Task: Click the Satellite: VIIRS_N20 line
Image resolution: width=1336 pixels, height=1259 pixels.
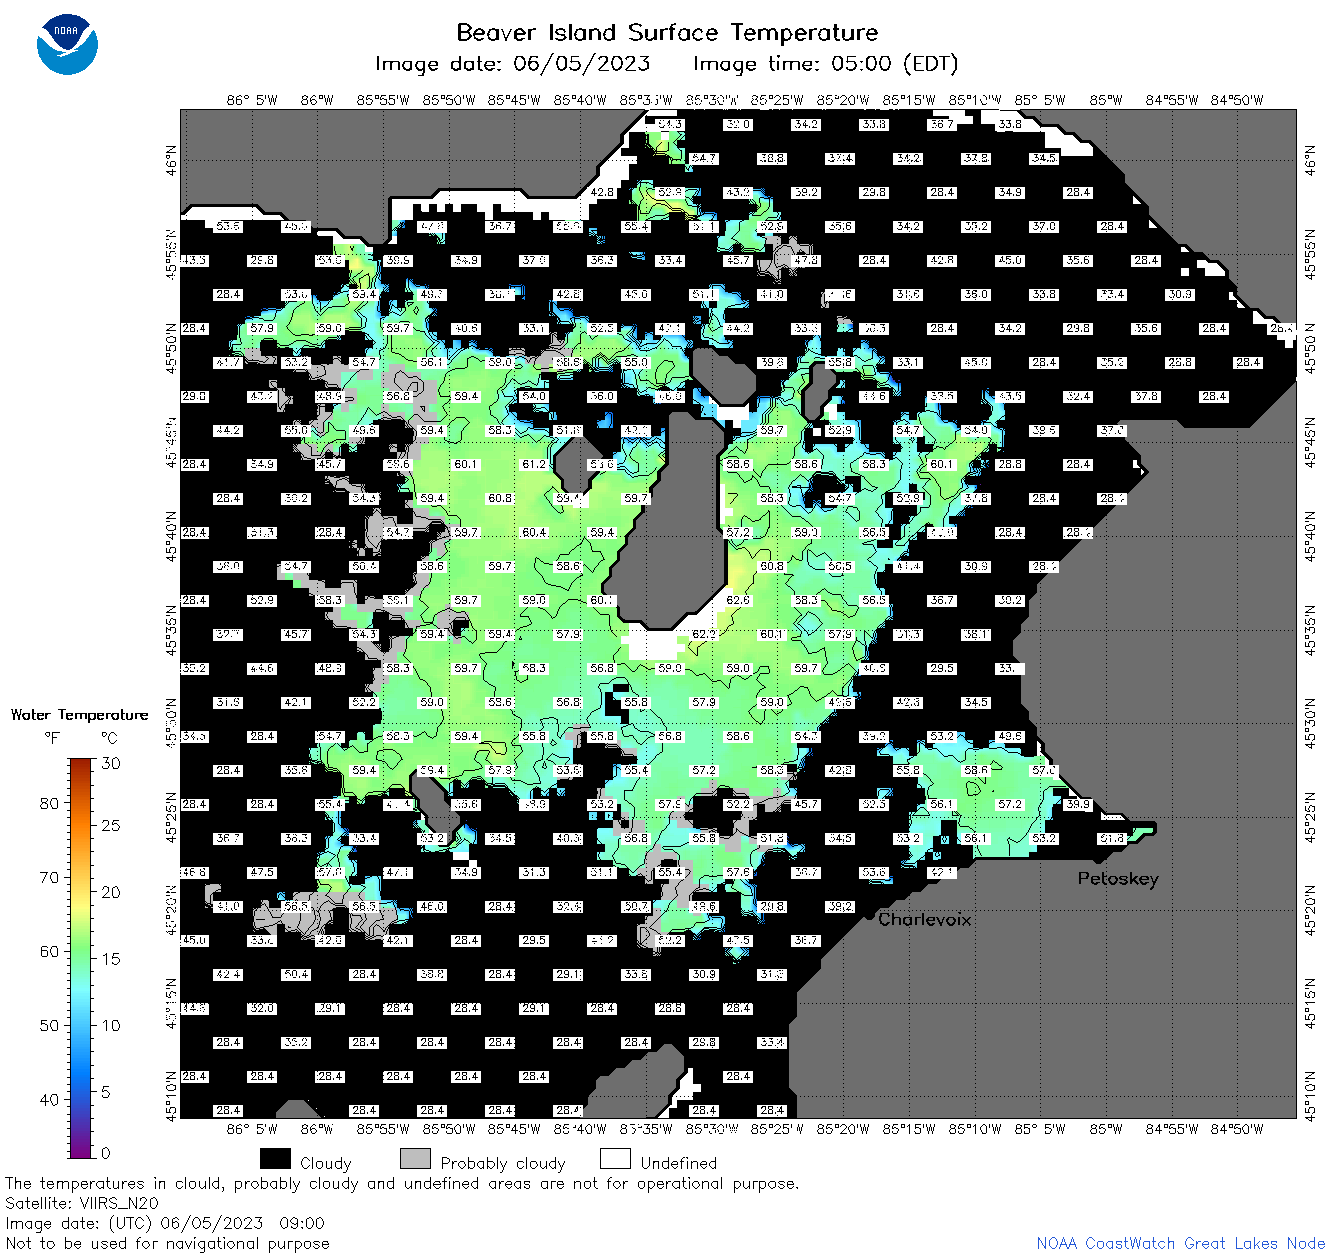Action: [82, 1203]
